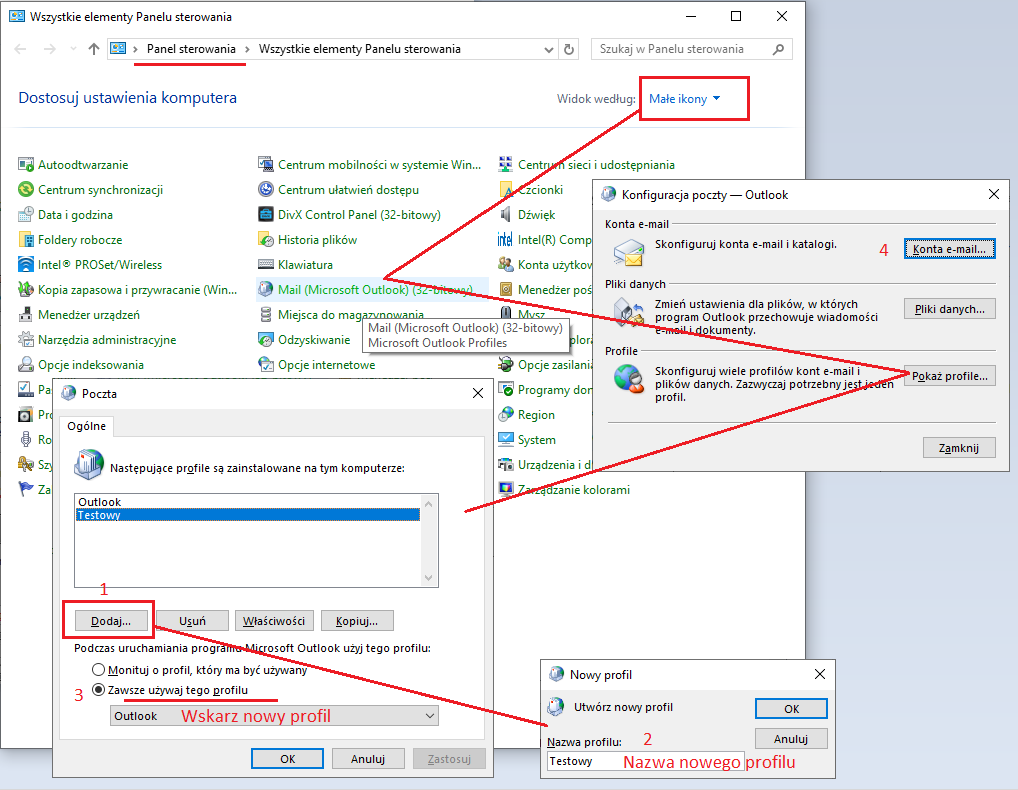Open Konta użytkowników icon
The image size is (1018, 790).
pos(506,265)
